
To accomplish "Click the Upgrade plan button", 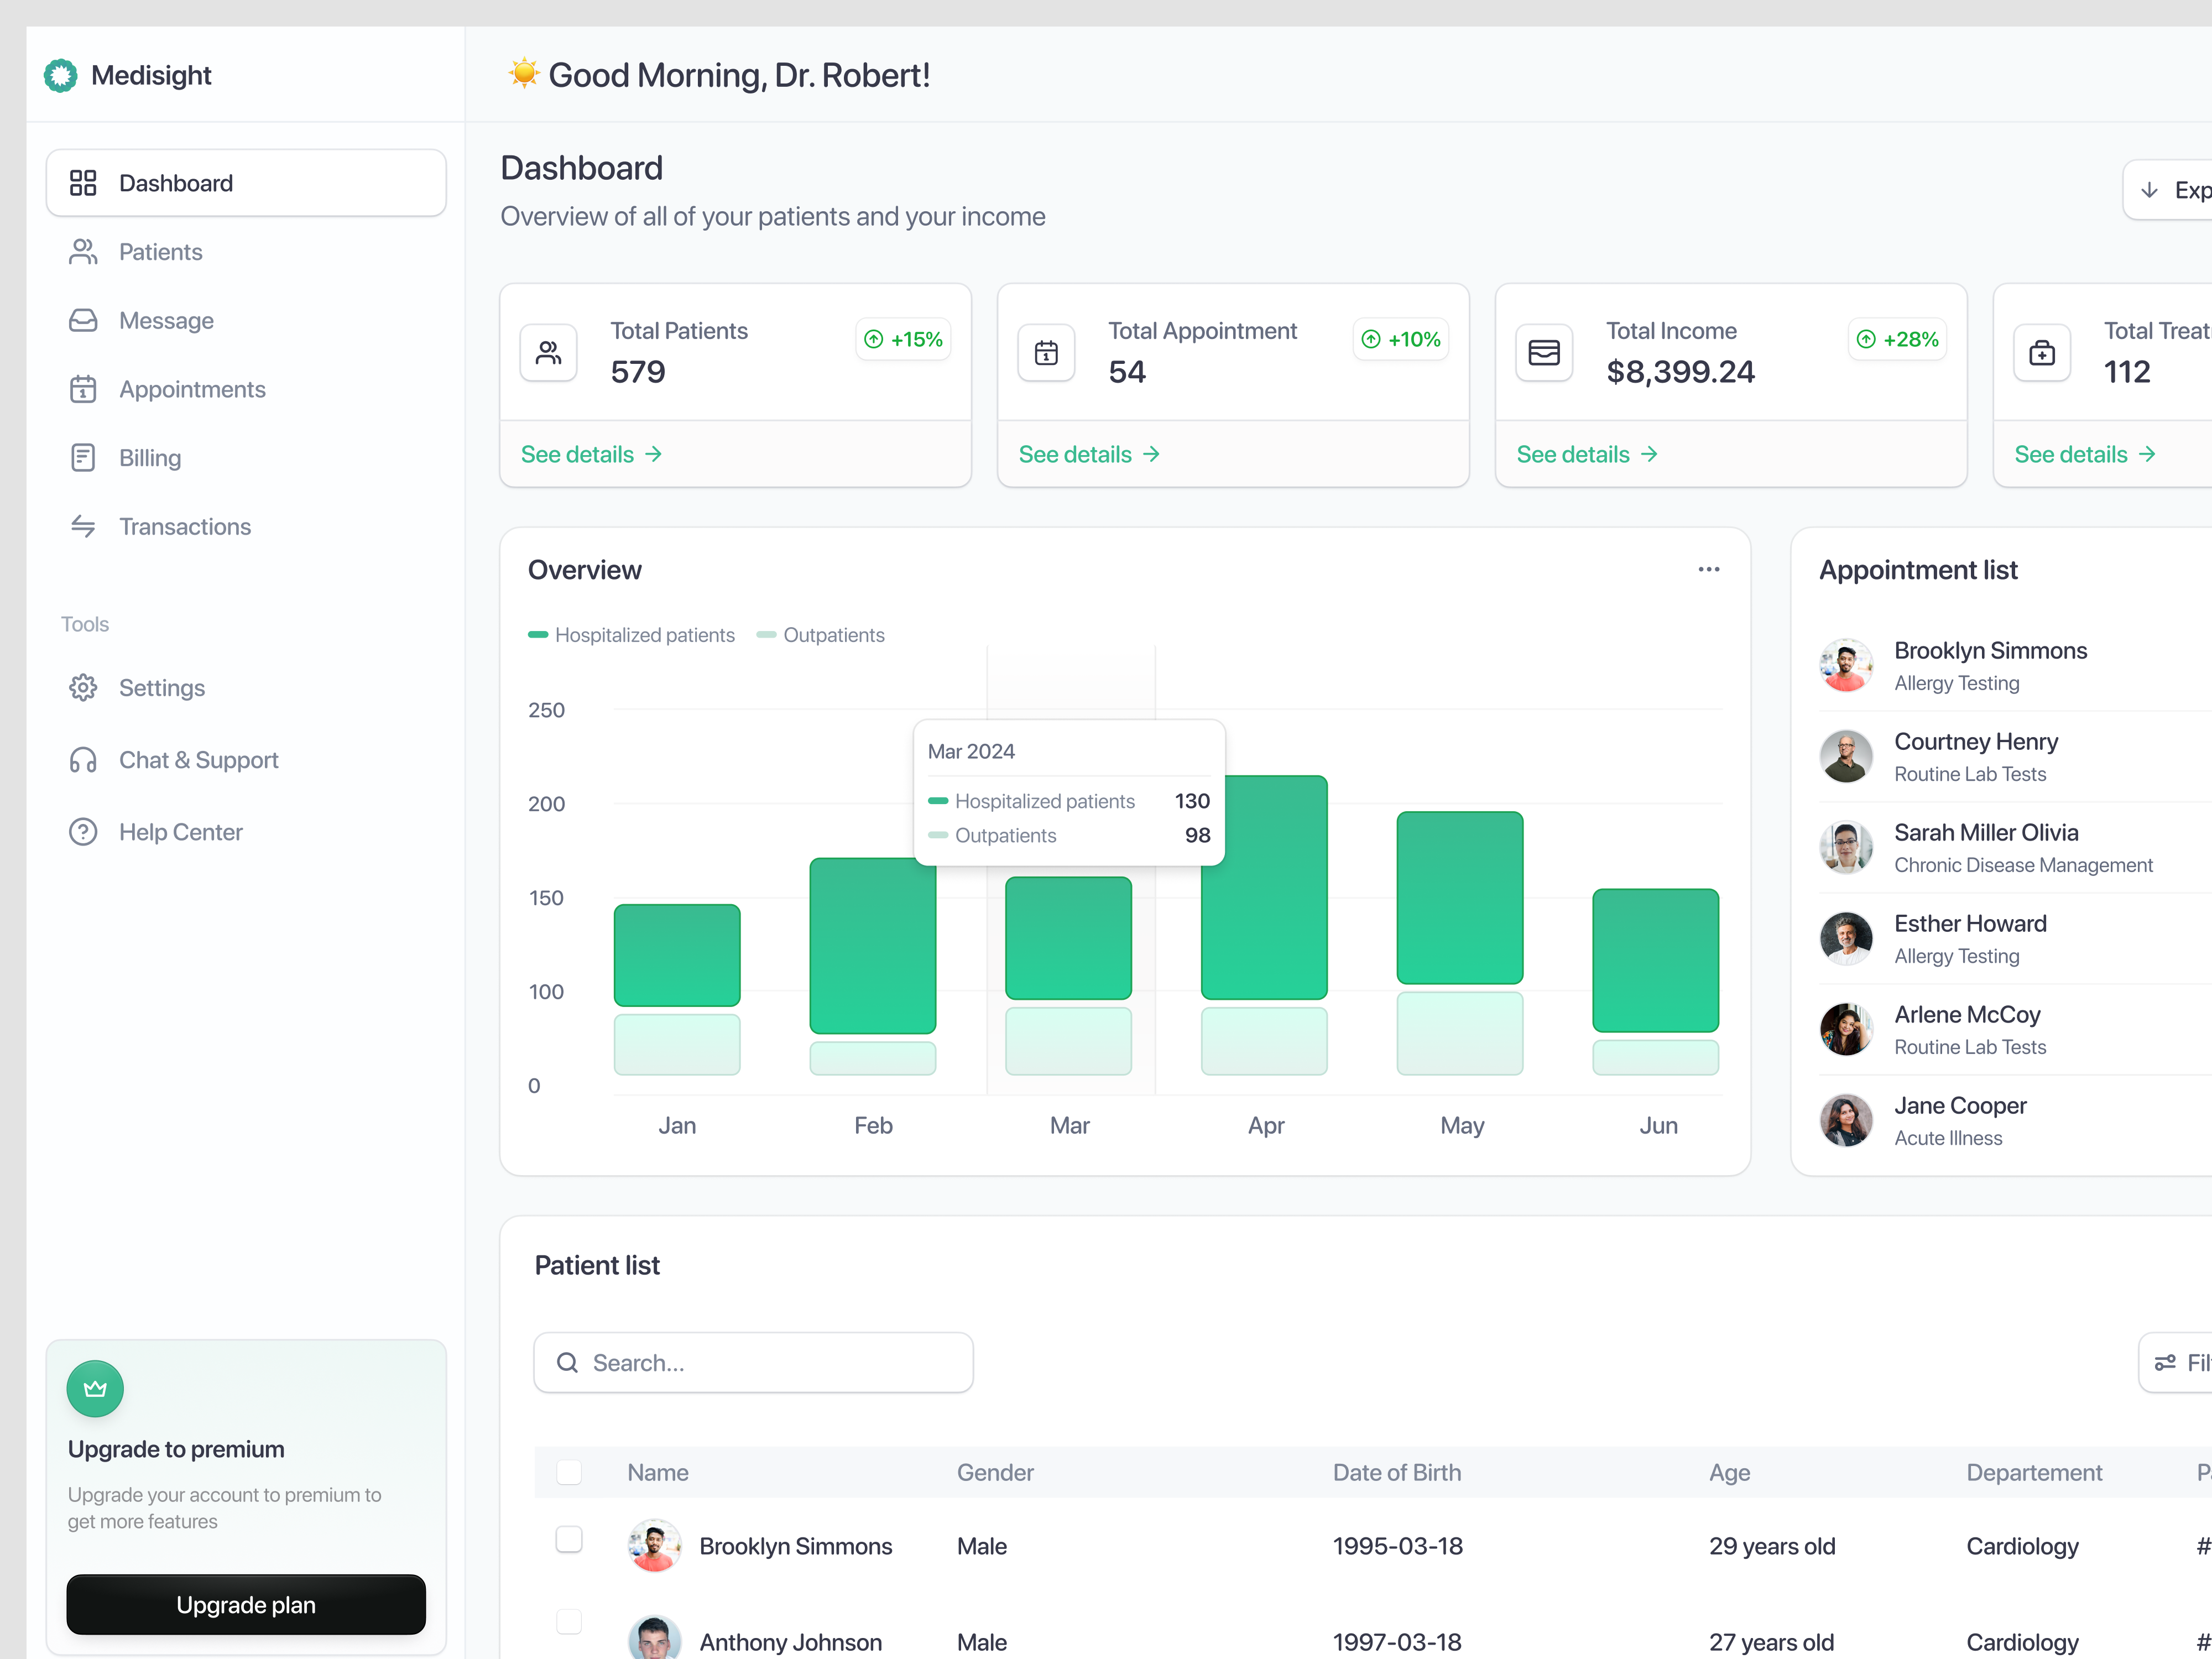I will click(x=245, y=1604).
